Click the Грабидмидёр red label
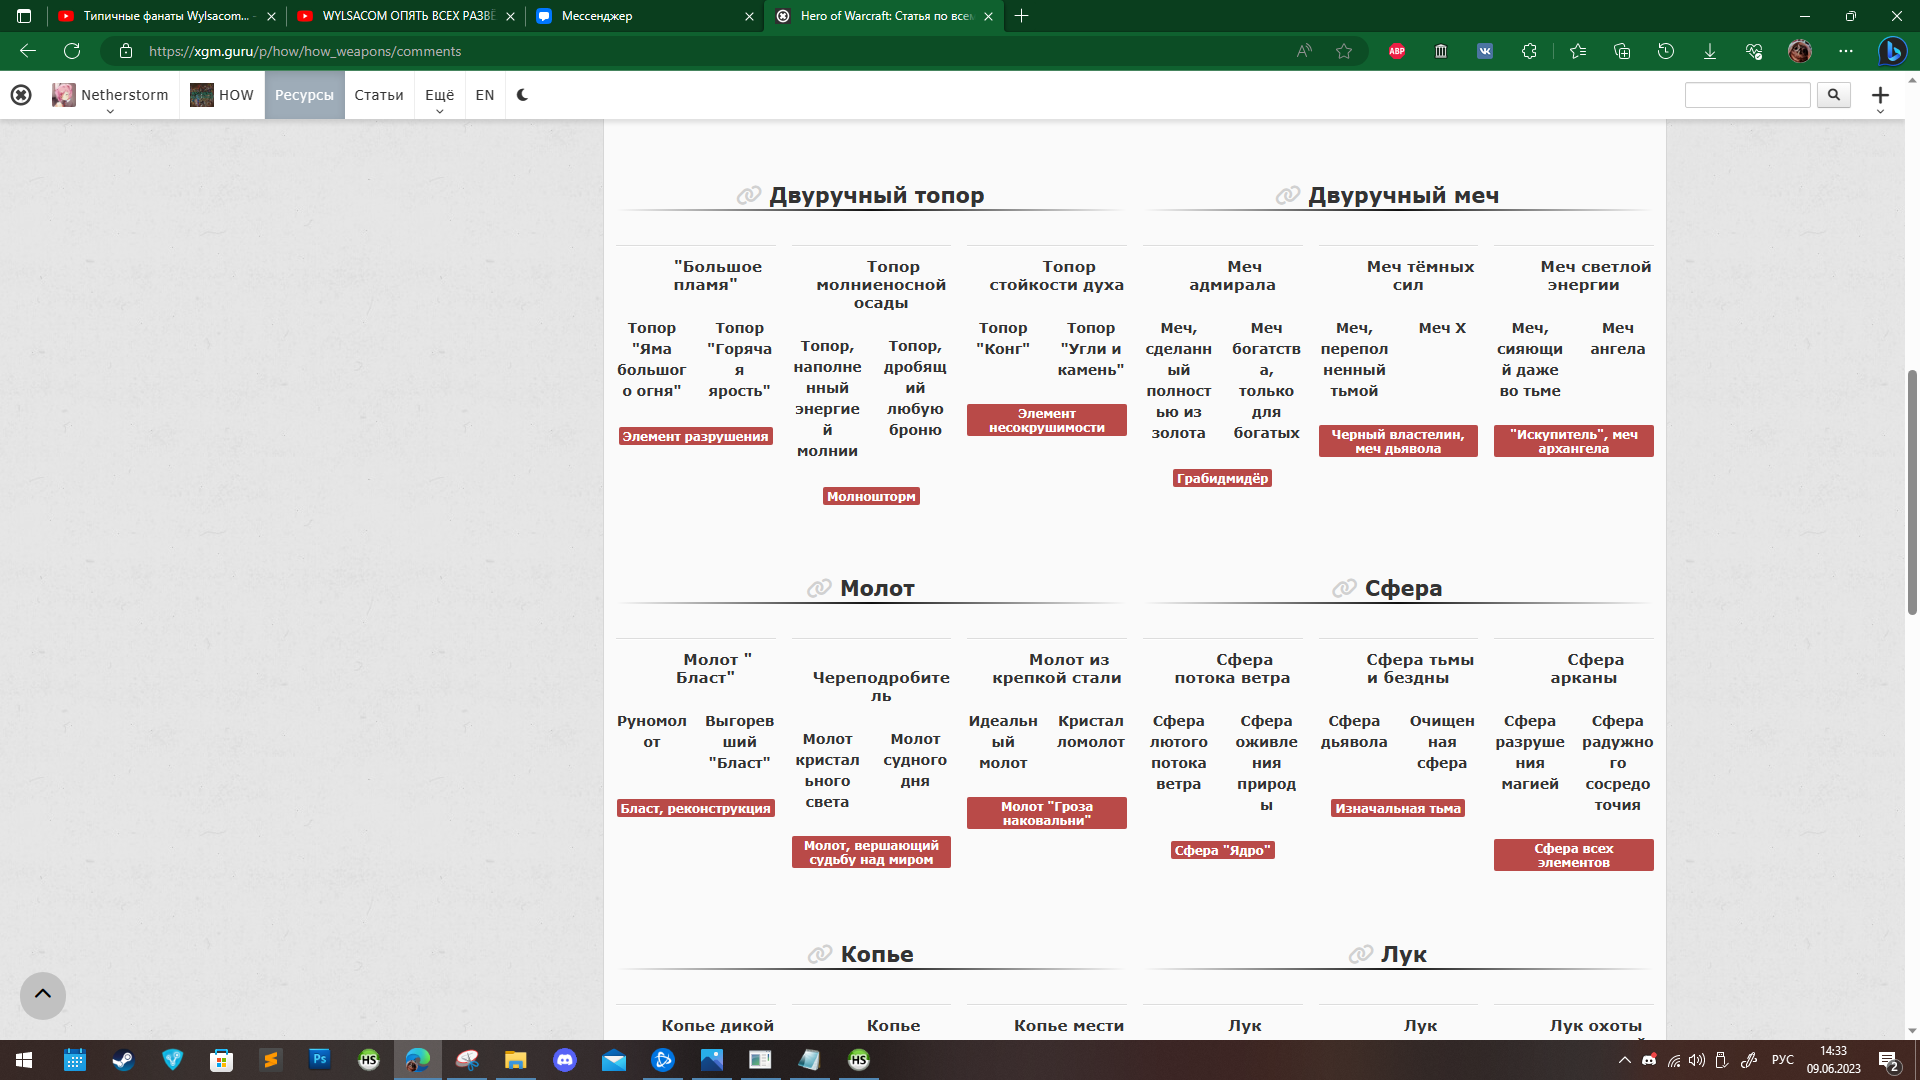1920x1080 pixels. click(x=1222, y=479)
